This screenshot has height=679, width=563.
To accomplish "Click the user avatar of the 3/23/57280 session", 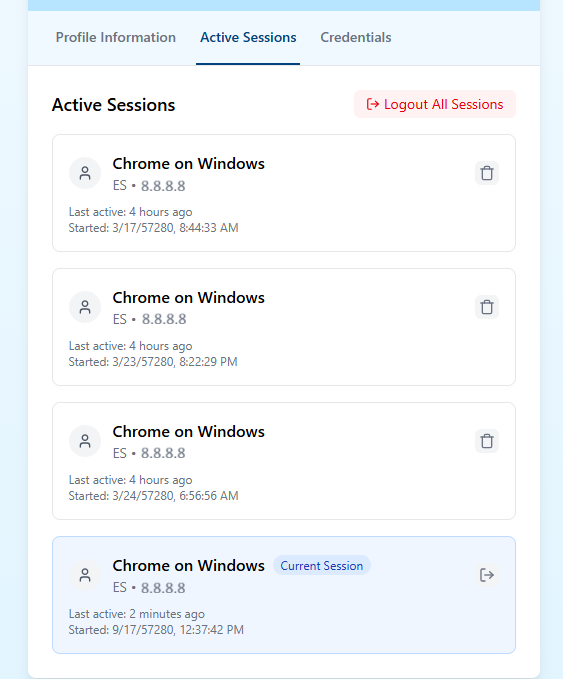I will tap(85, 307).
